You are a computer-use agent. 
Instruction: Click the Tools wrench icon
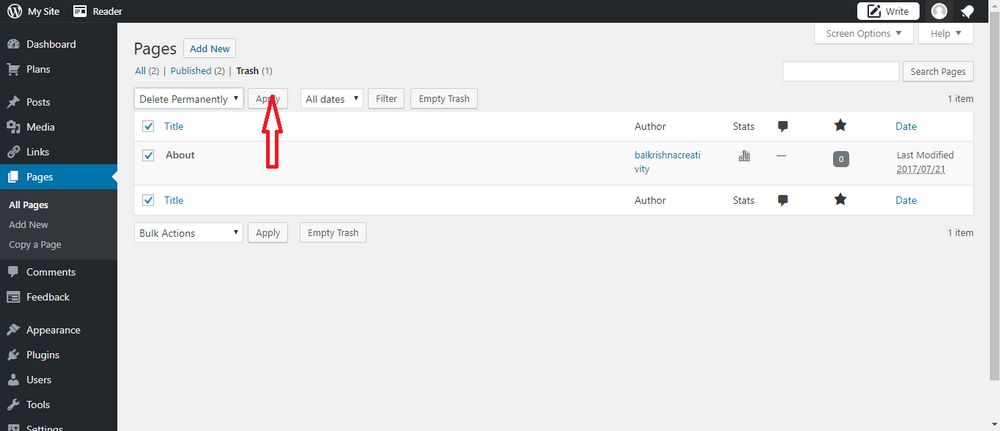13,405
